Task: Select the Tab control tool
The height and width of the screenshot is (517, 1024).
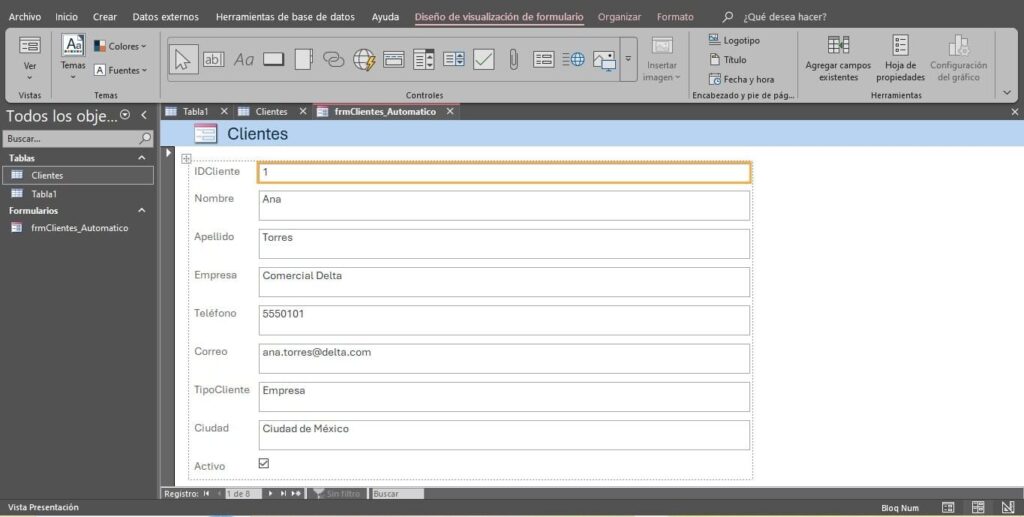Action: point(304,60)
